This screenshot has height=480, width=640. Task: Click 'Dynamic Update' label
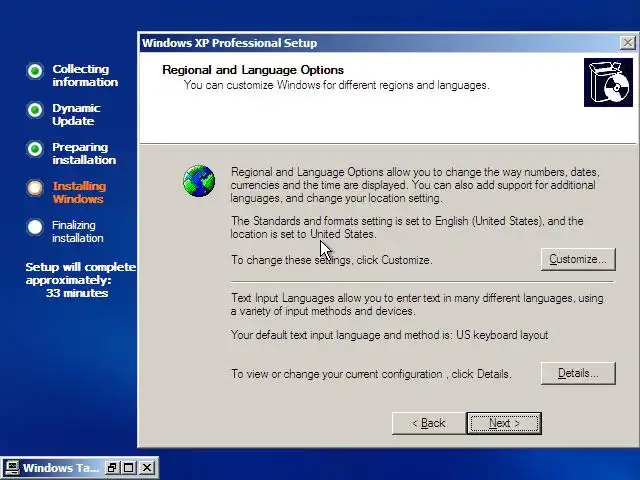pyautogui.click(x=76, y=115)
